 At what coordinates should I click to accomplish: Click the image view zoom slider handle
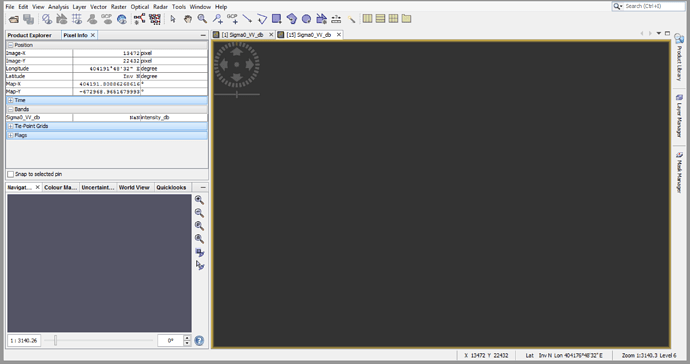237,94
